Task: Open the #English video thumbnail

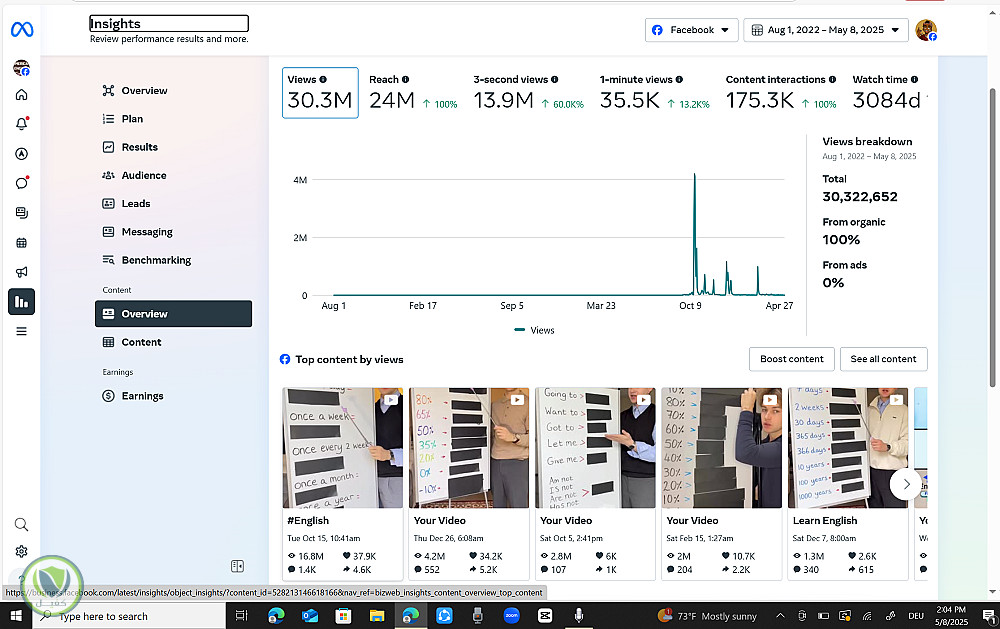Action: [342, 447]
